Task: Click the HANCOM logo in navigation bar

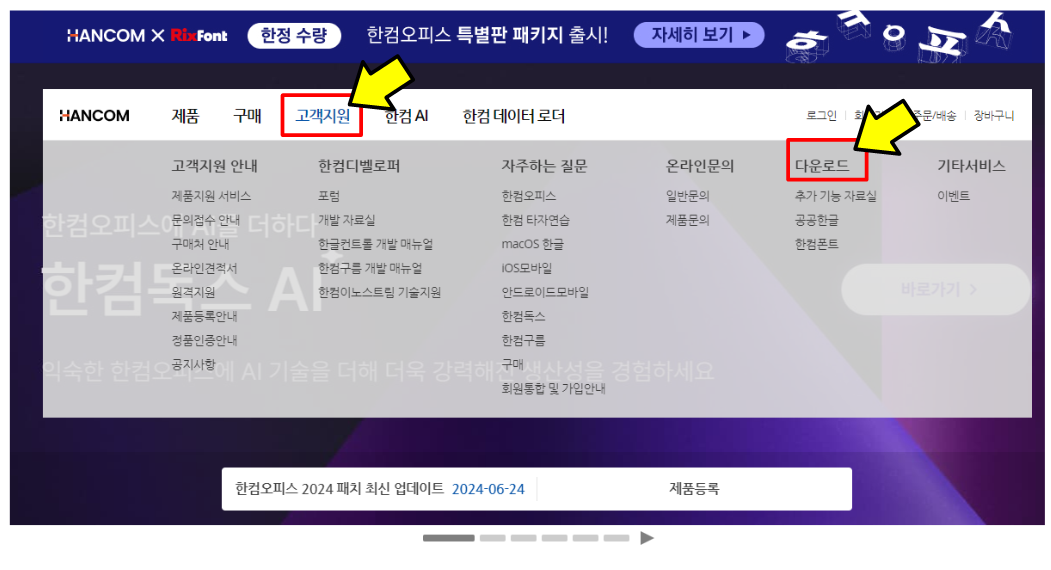Action: click(95, 116)
